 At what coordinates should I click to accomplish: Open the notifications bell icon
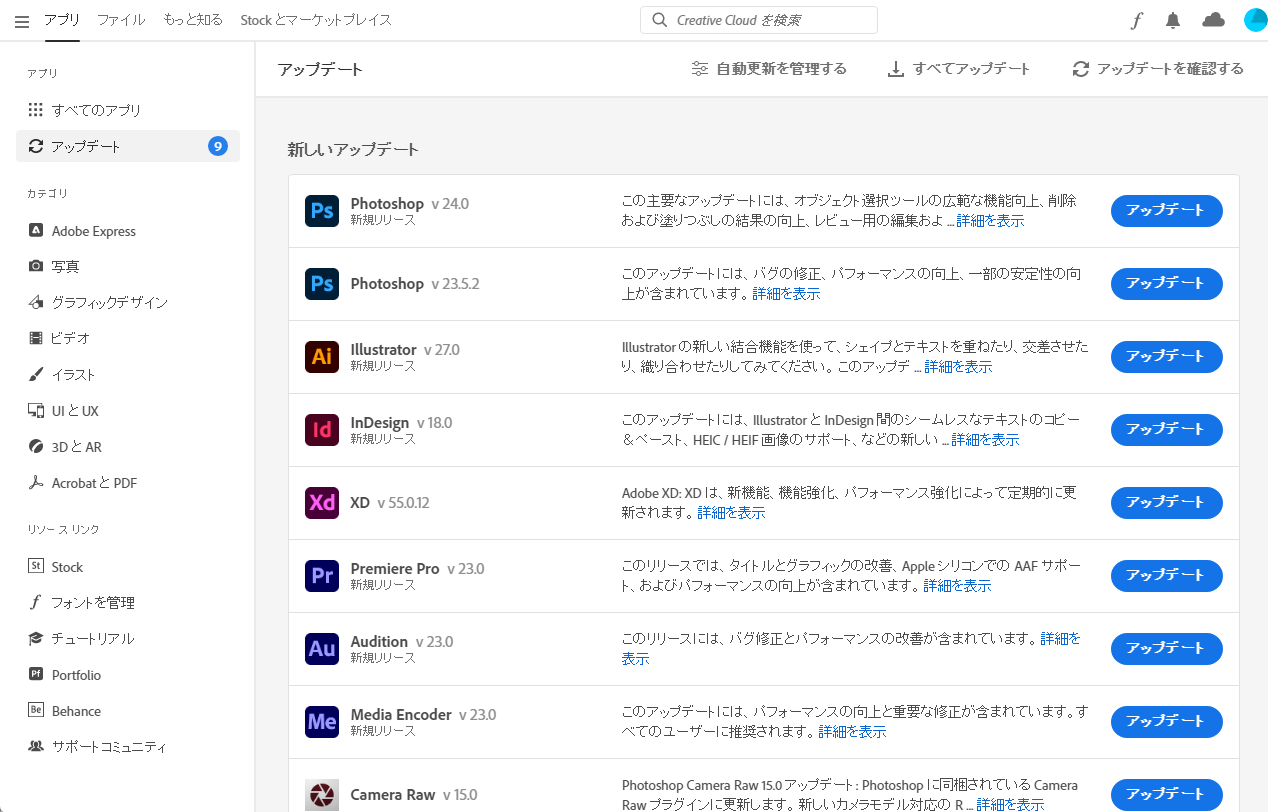(1173, 20)
